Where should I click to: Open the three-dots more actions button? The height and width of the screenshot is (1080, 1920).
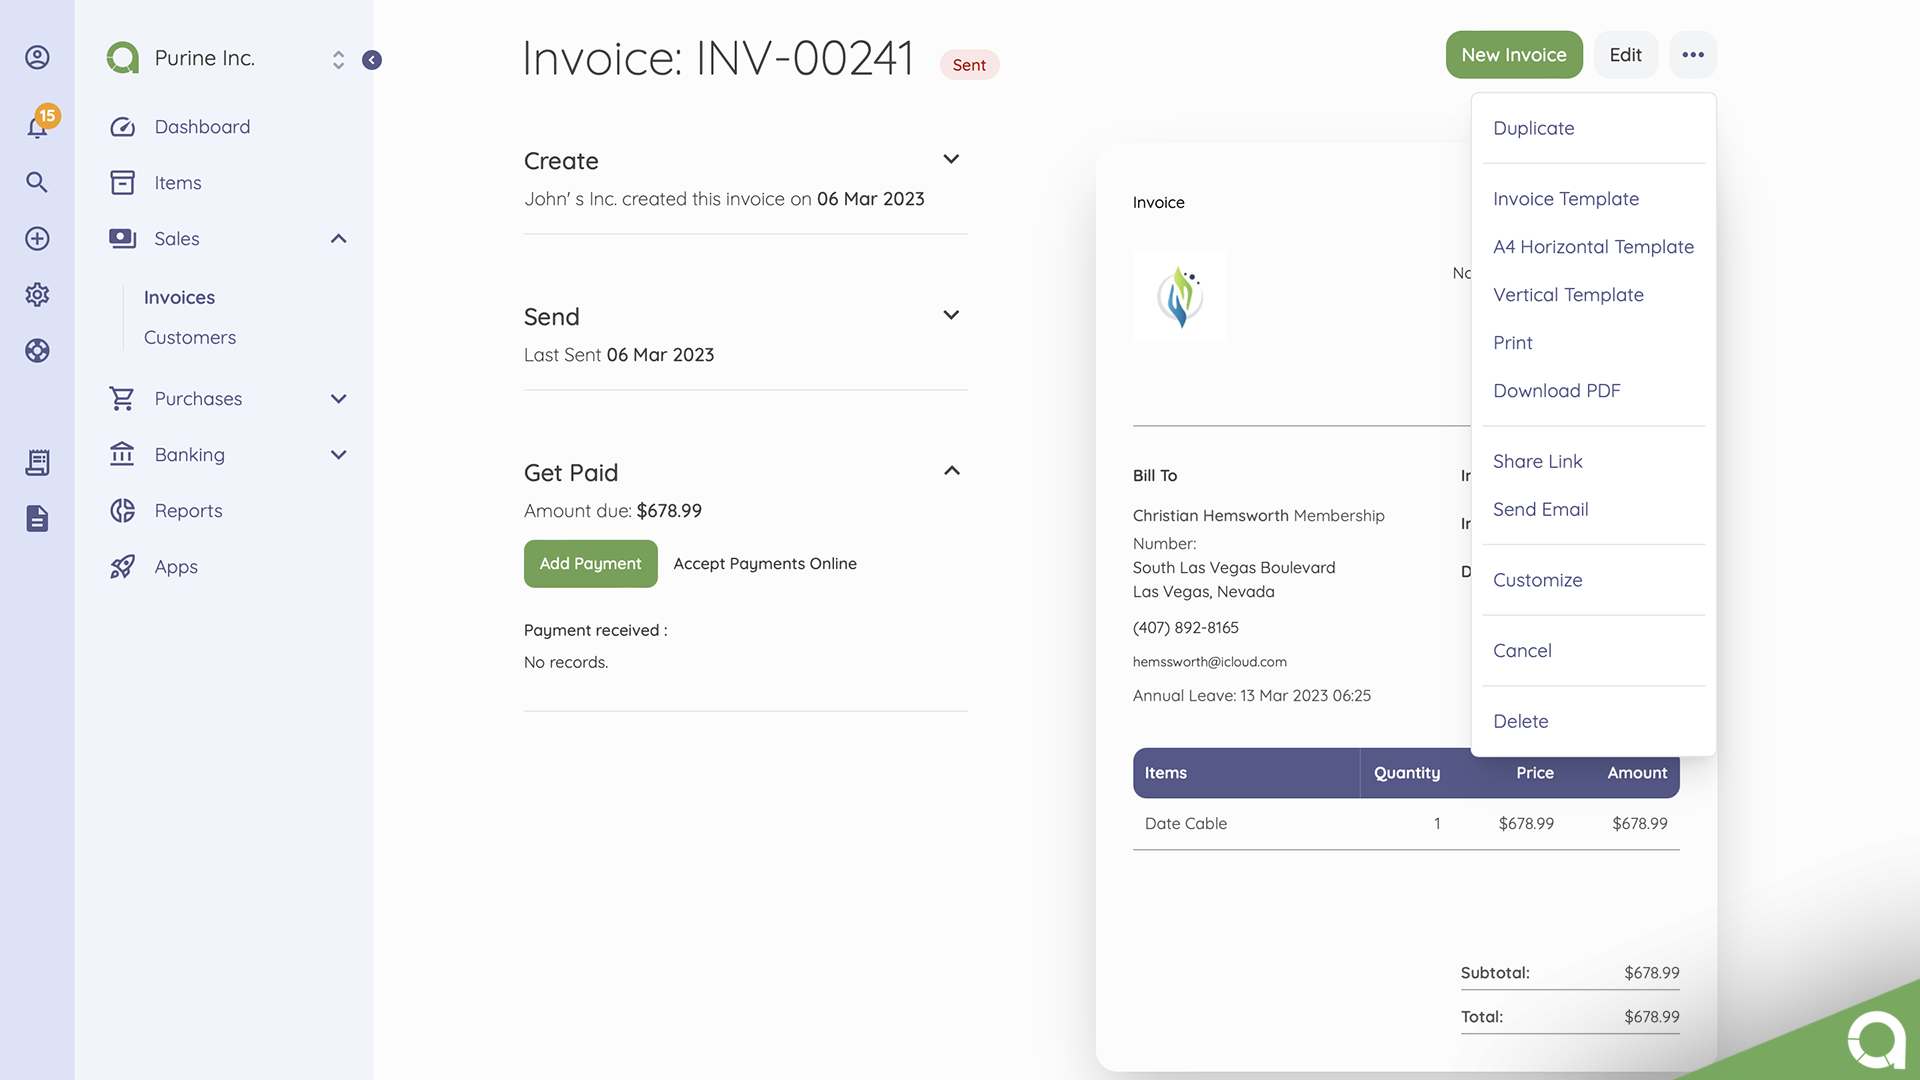point(1692,55)
